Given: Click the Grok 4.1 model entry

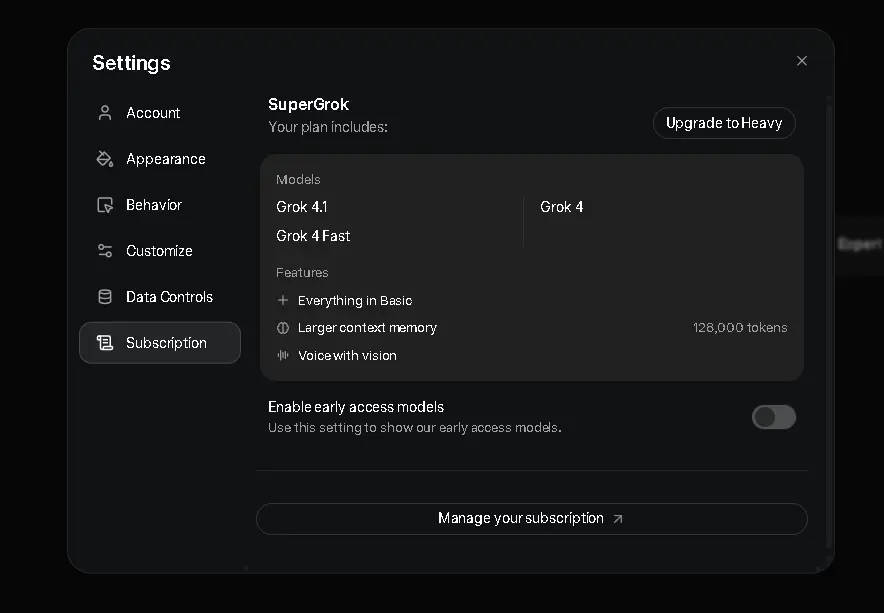Looking at the screenshot, I should pyautogui.click(x=302, y=207).
